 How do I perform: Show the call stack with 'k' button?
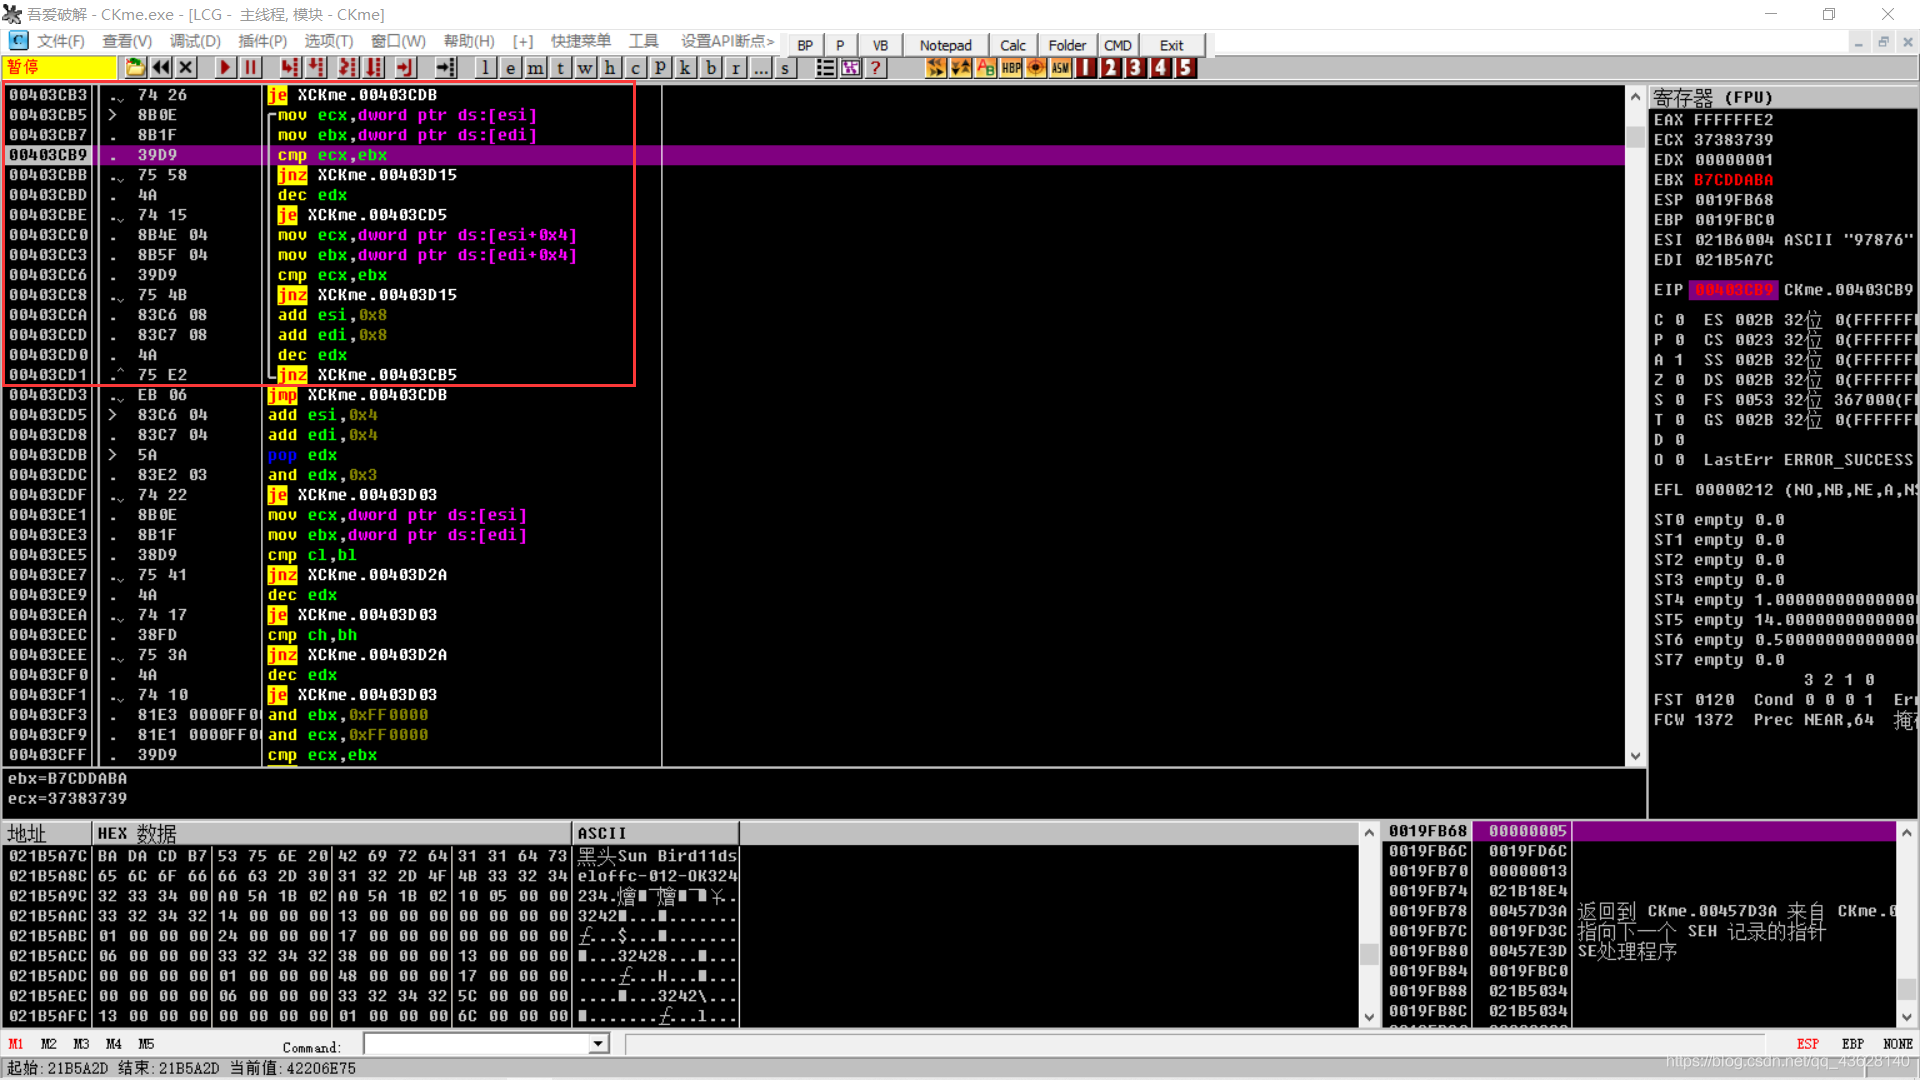coord(685,67)
